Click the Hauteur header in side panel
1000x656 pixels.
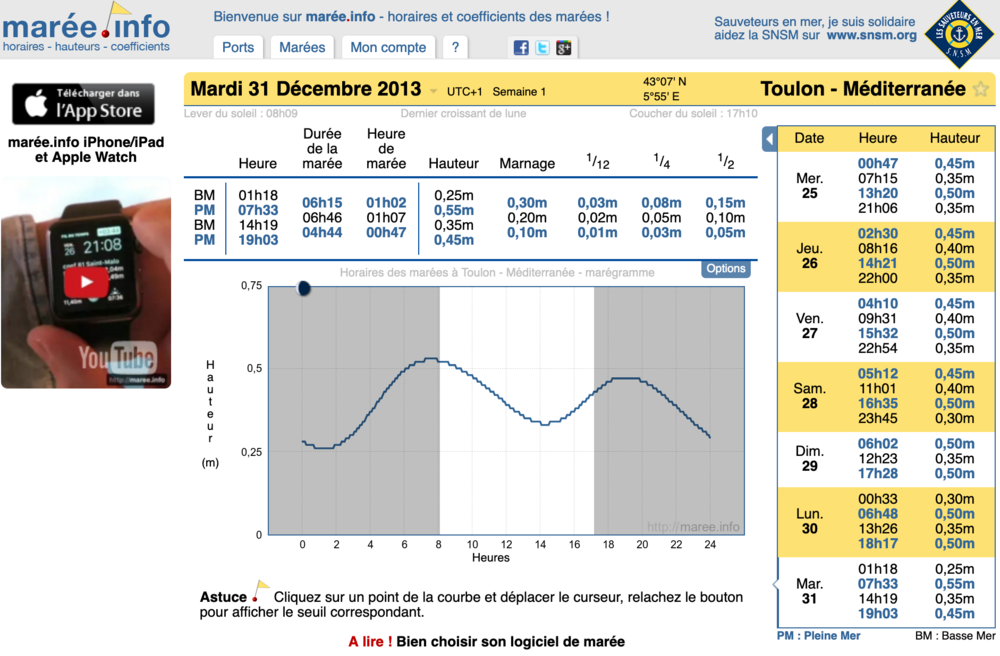click(x=955, y=138)
